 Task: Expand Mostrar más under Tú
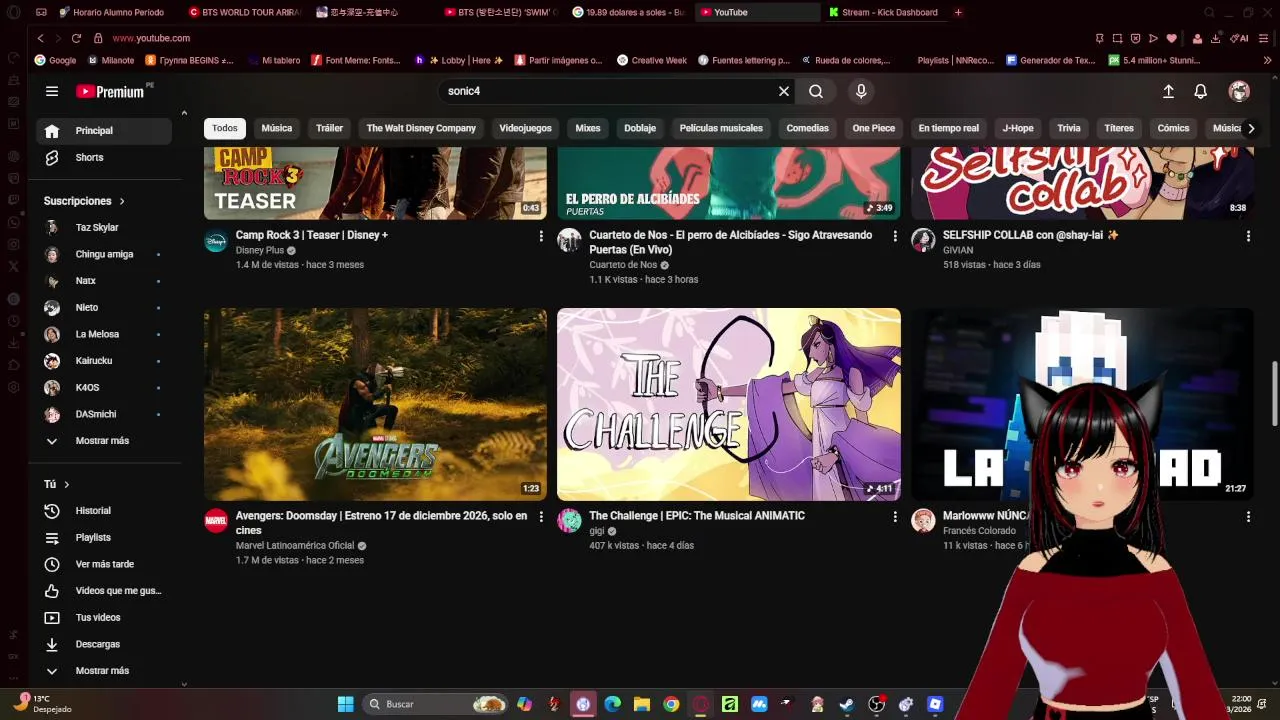pyautogui.click(x=104, y=671)
